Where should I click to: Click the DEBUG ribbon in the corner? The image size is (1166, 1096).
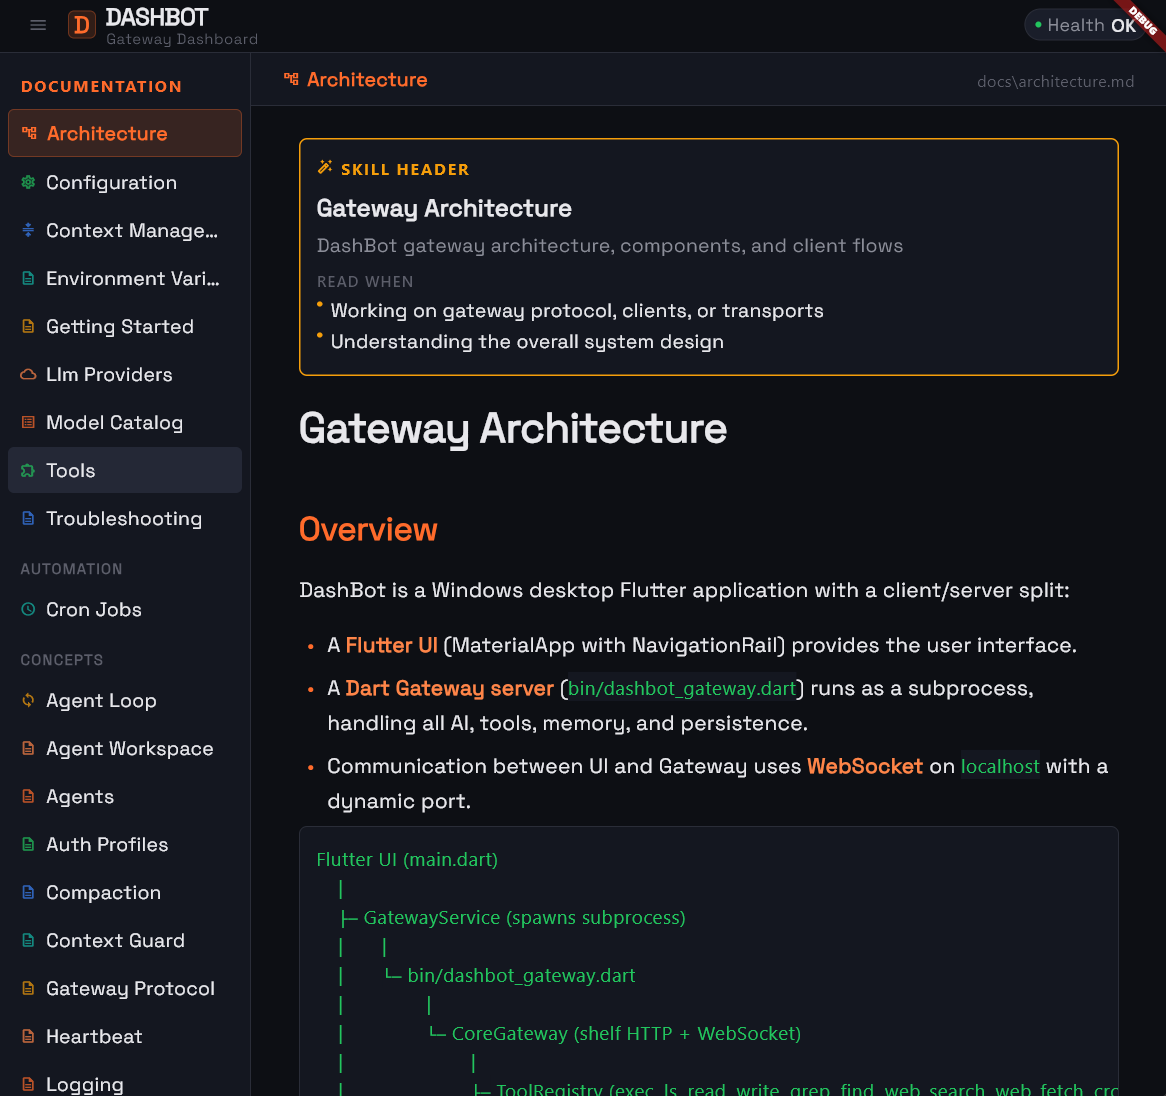coord(1143,23)
